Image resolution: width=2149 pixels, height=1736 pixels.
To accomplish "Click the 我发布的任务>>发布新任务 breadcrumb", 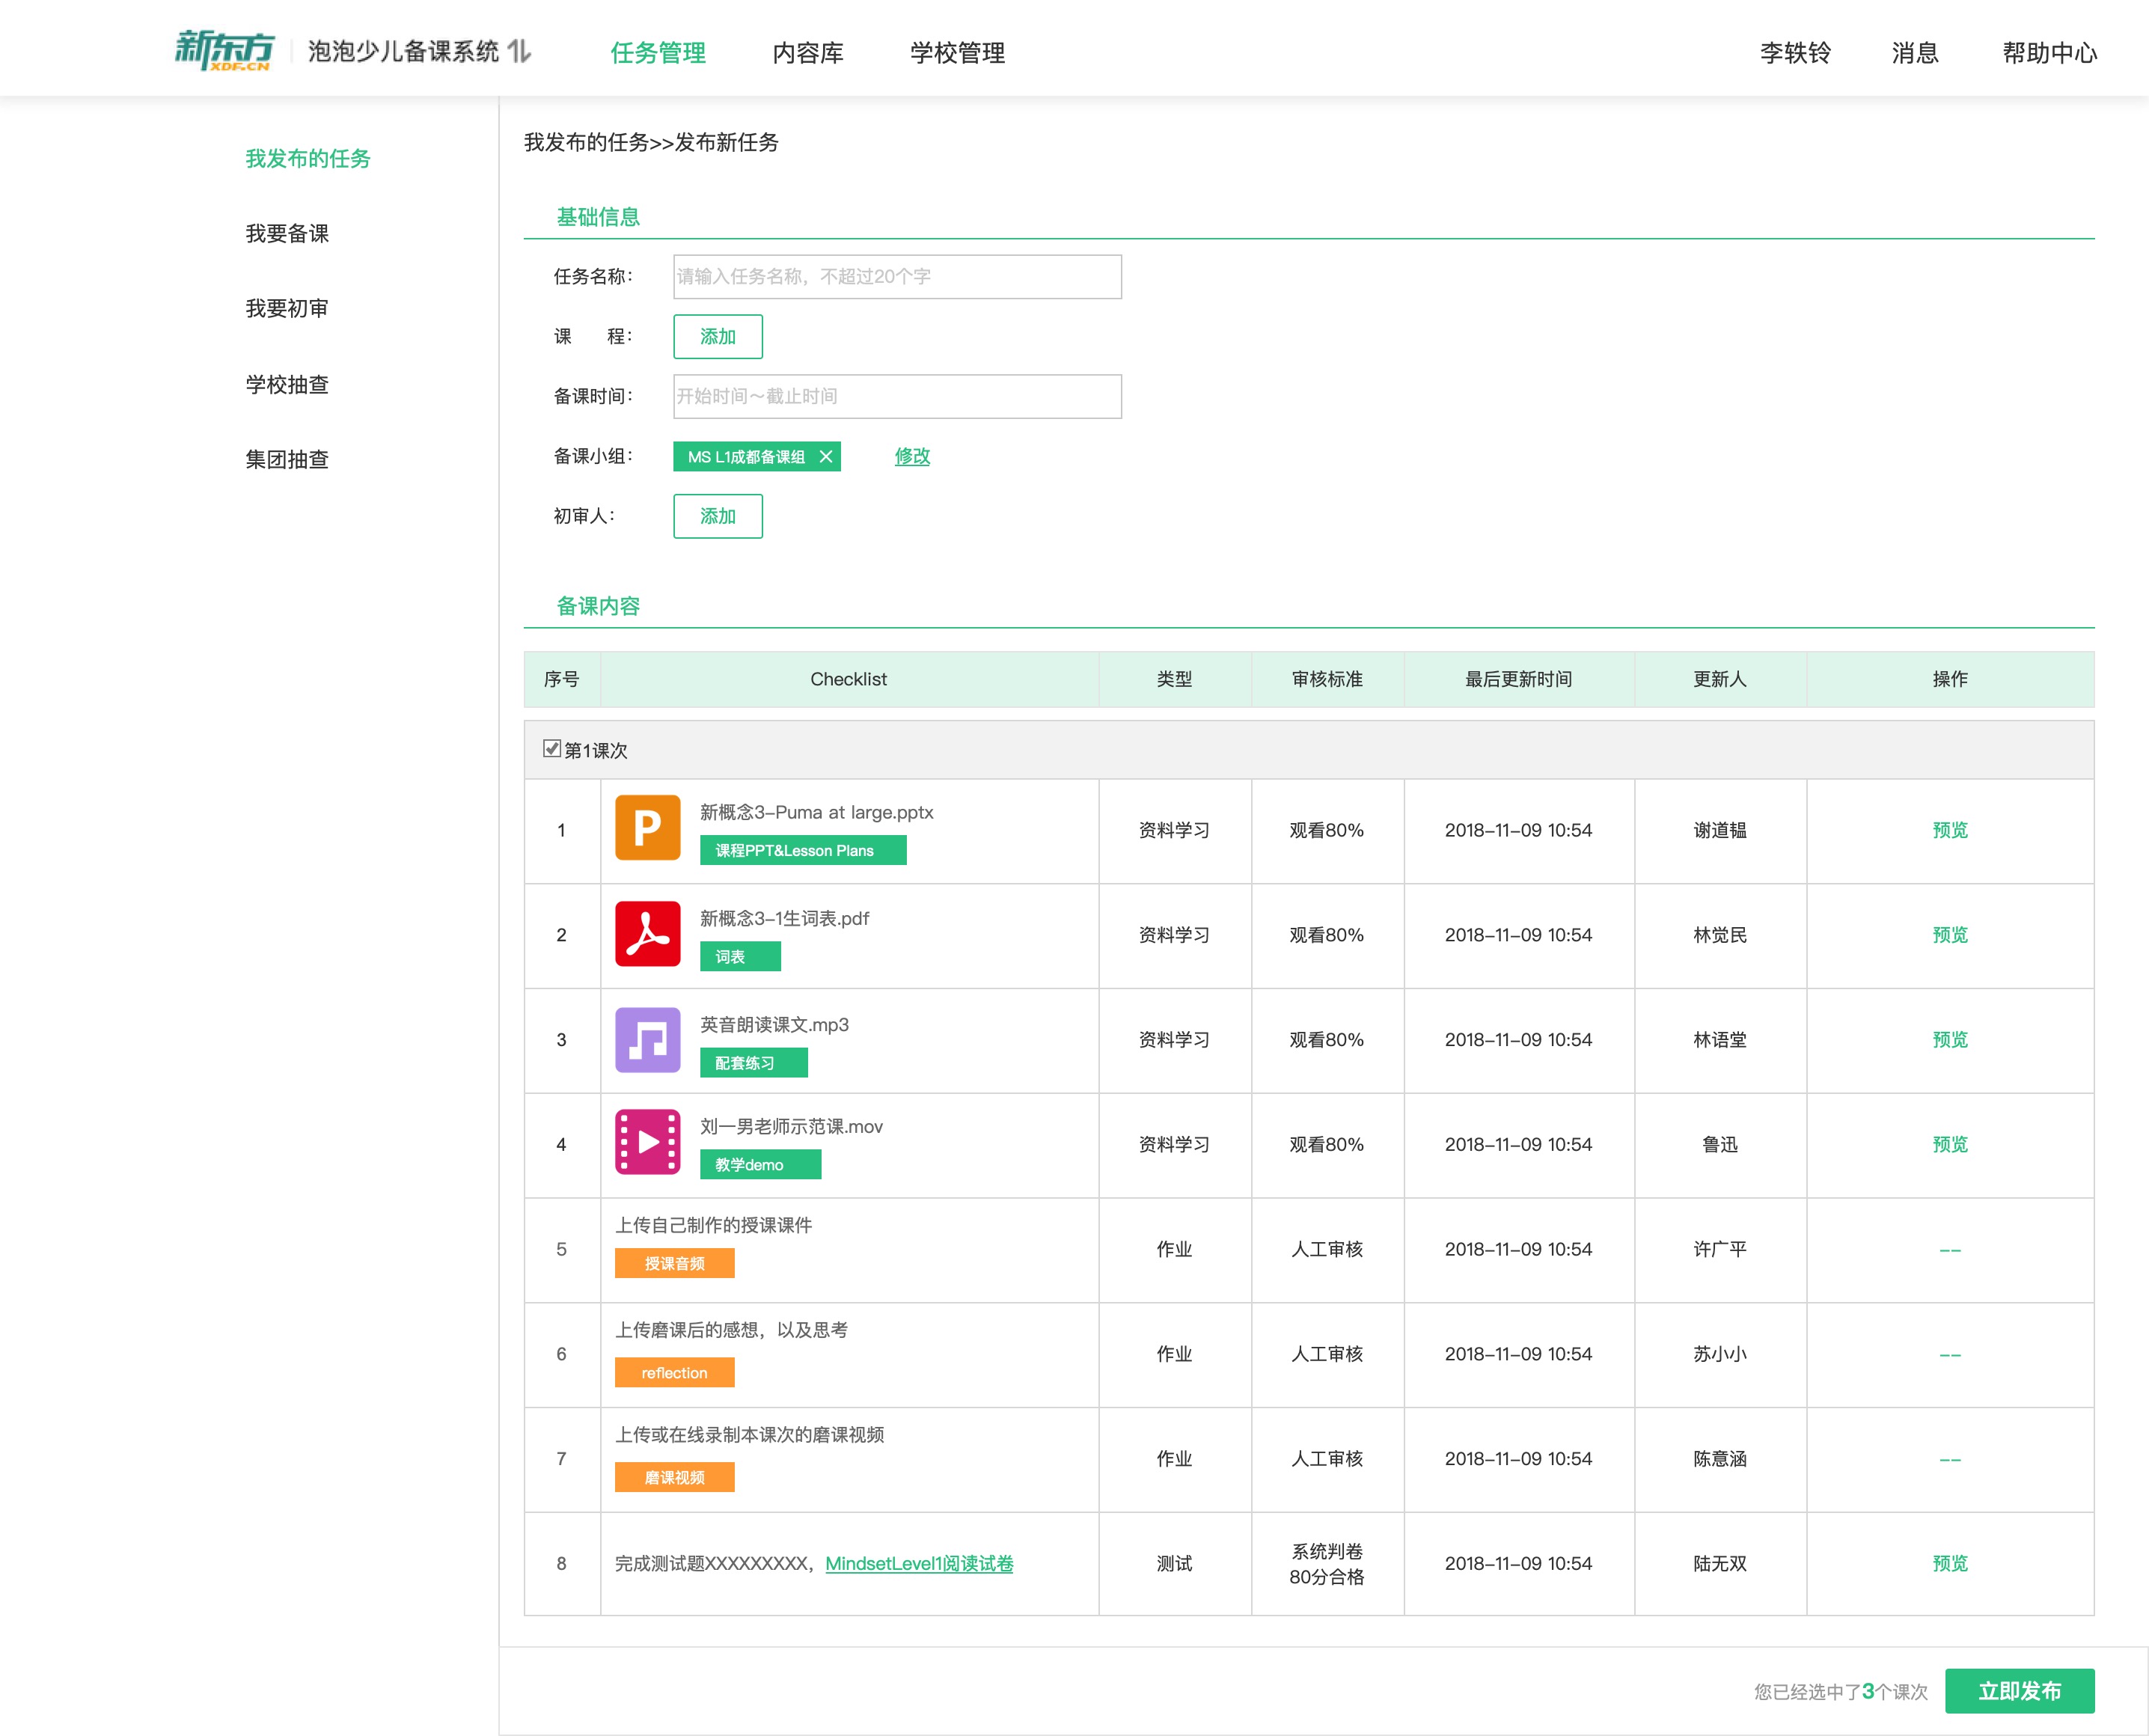I will click(651, 142).
